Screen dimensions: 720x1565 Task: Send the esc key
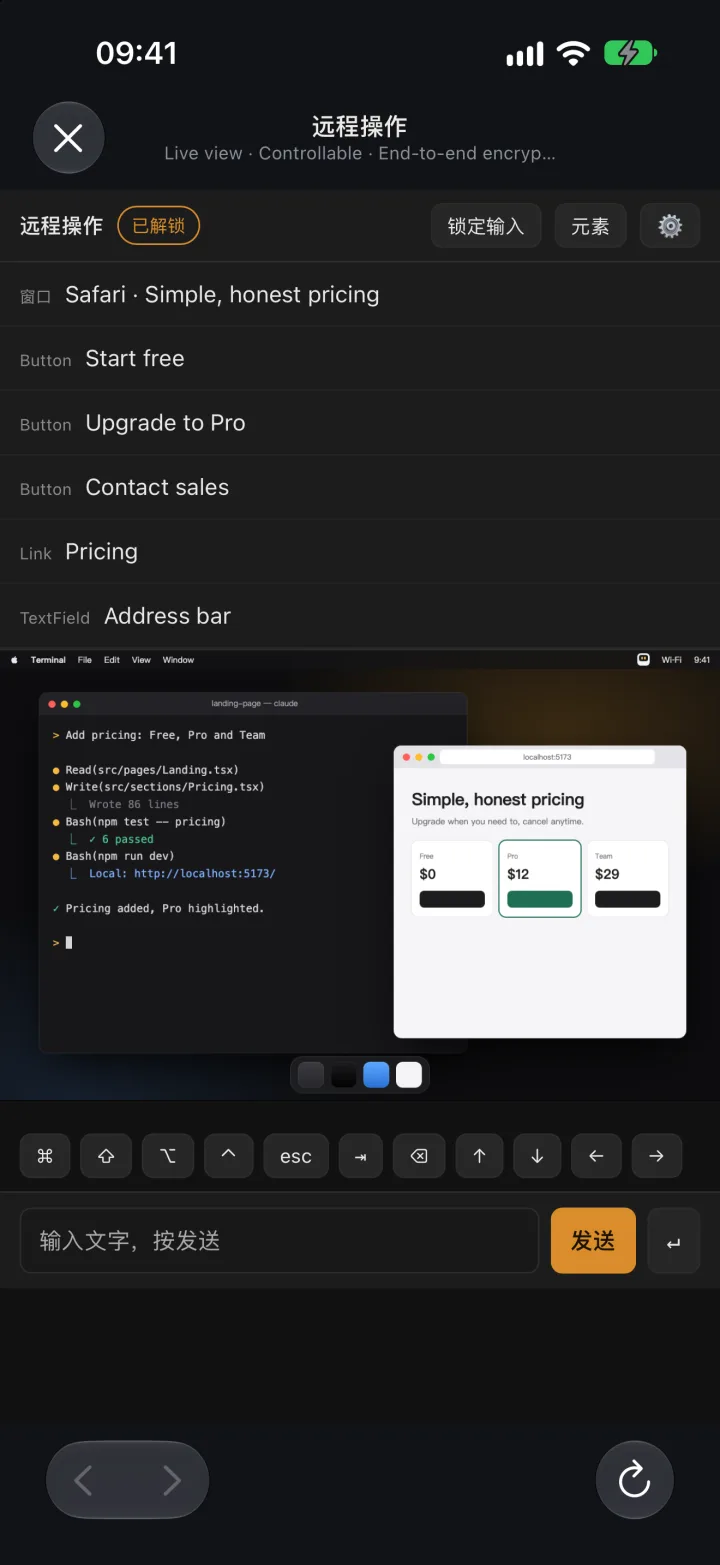coord(296,1156)
